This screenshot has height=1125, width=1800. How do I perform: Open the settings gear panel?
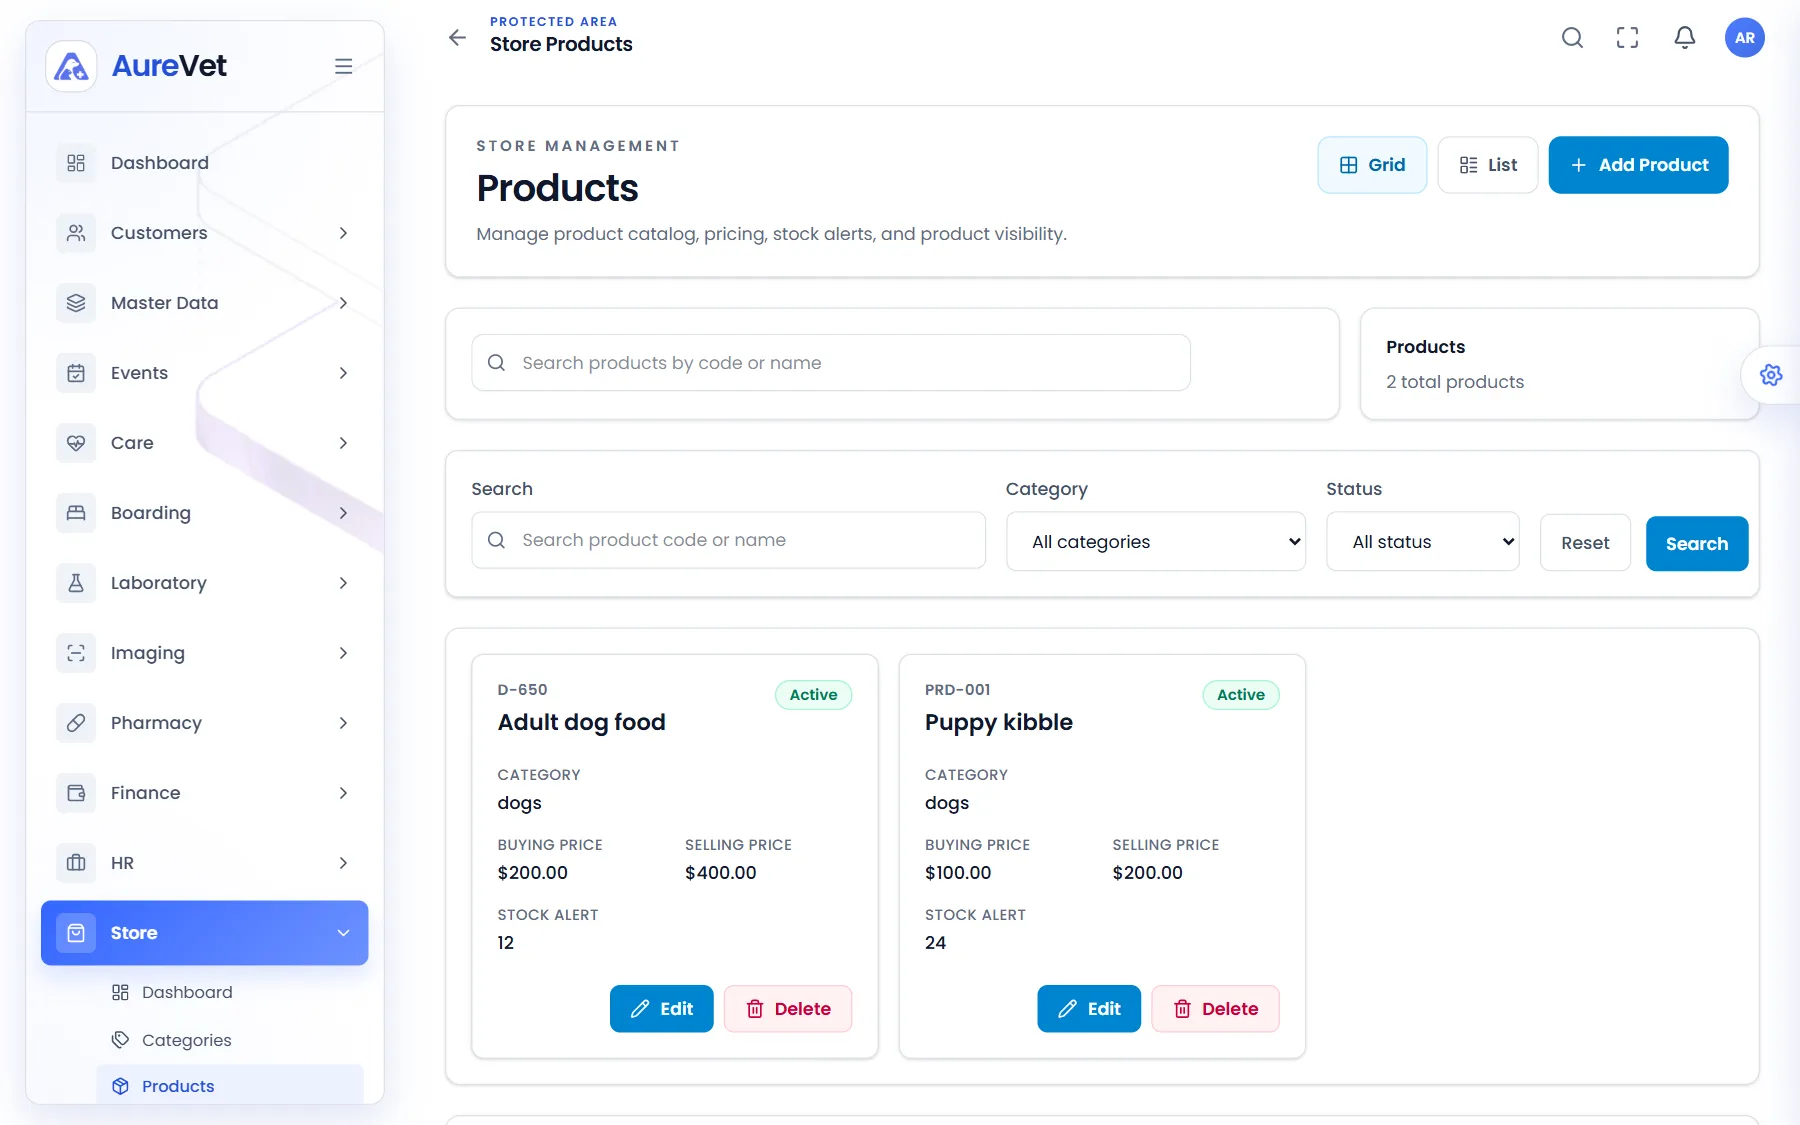pos(1771,375)
